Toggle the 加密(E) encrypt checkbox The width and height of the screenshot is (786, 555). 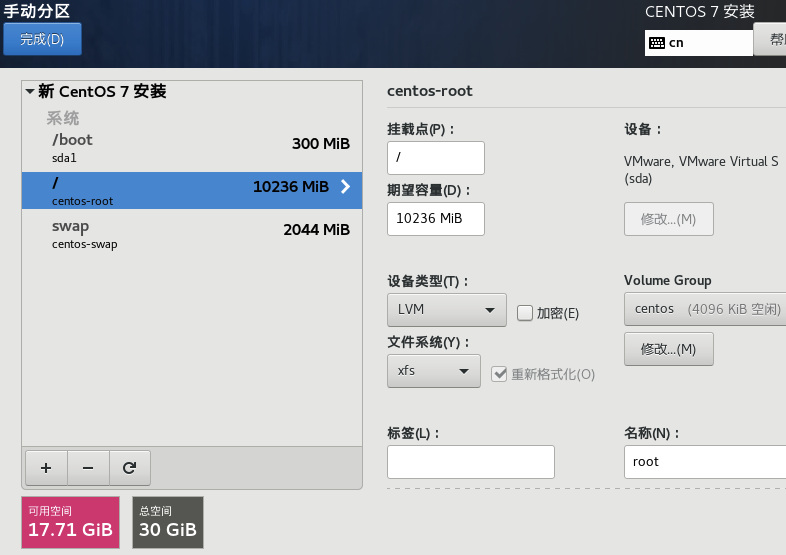coord(524,313)
